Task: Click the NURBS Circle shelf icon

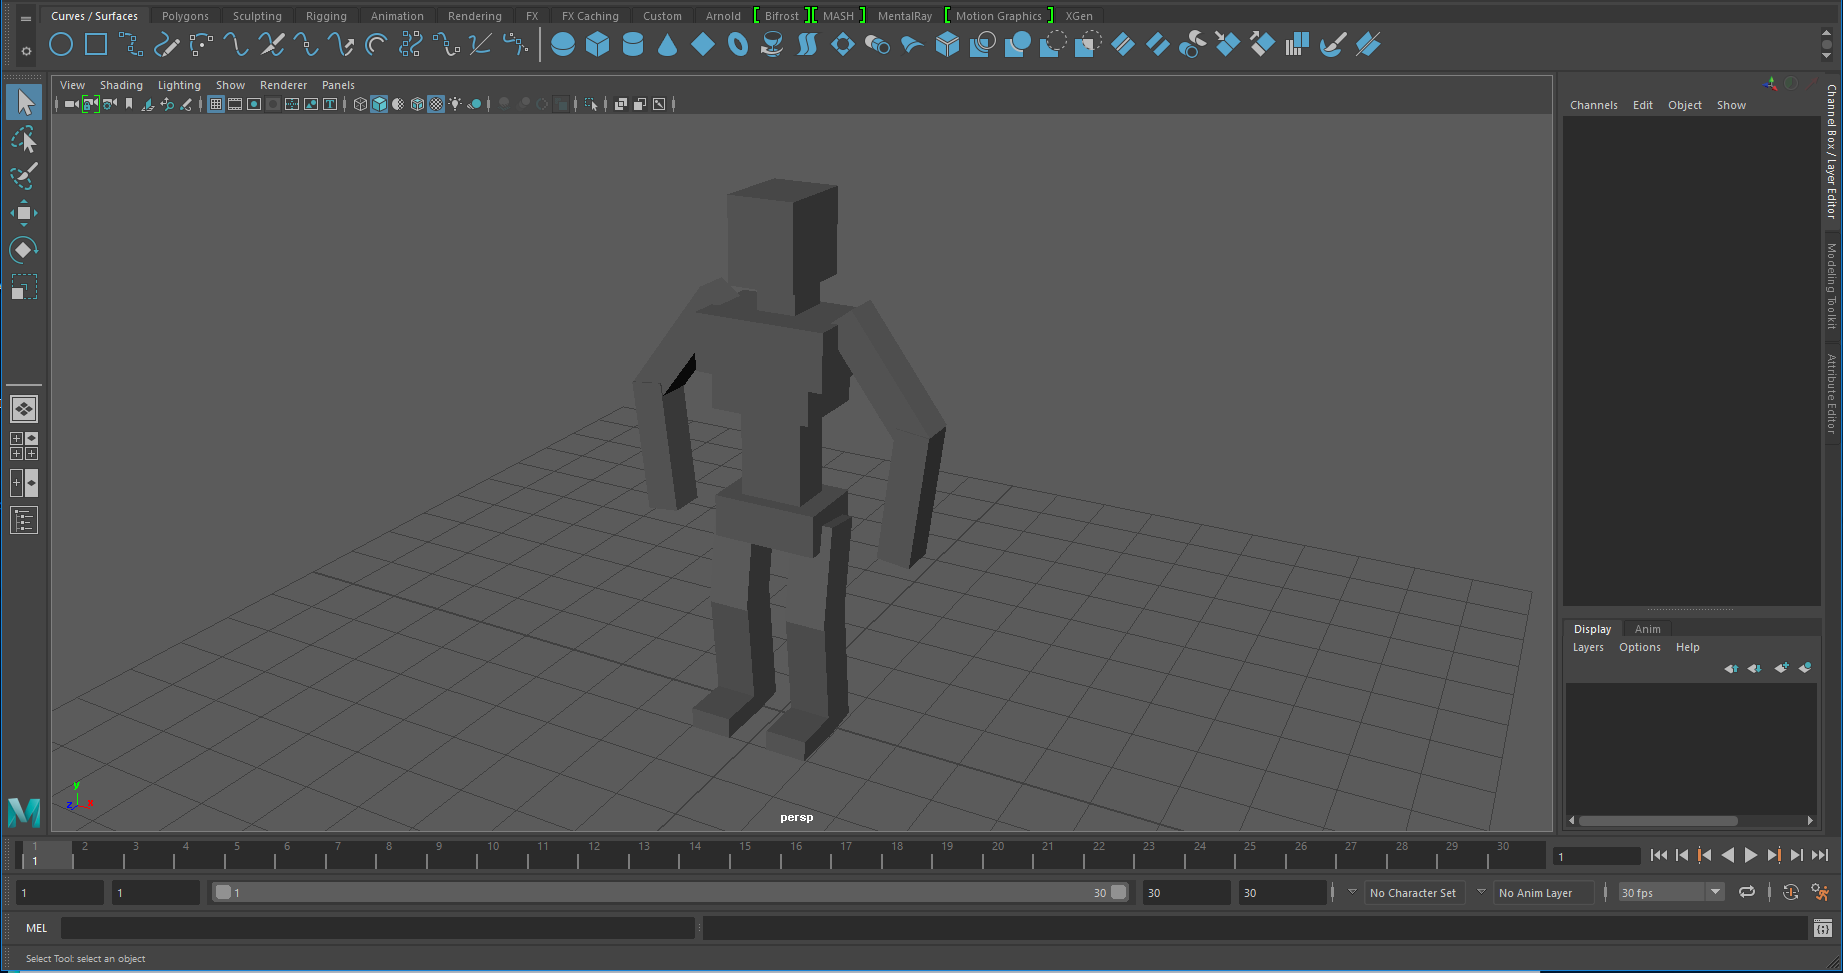Action: click(61, 45)
